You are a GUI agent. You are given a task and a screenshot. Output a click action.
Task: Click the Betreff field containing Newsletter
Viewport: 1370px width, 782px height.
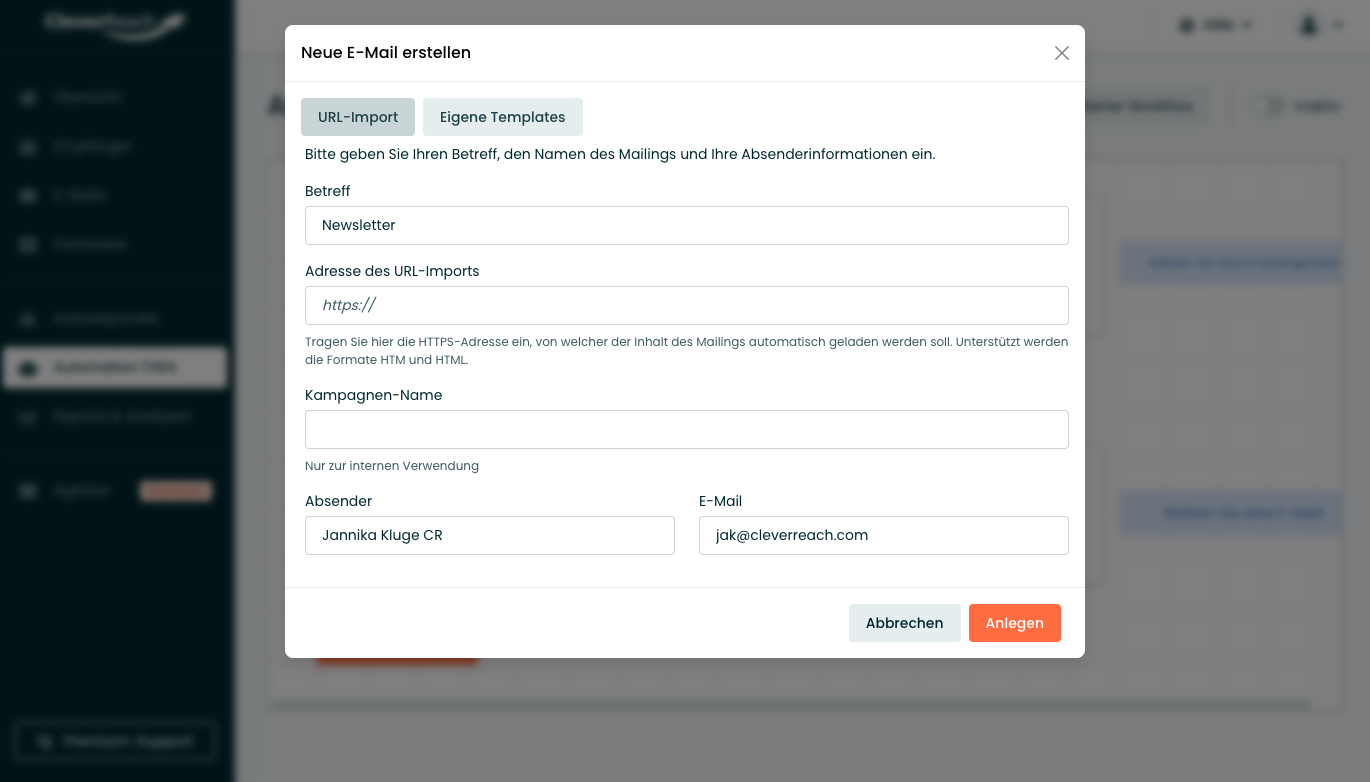tap(687, 225)
